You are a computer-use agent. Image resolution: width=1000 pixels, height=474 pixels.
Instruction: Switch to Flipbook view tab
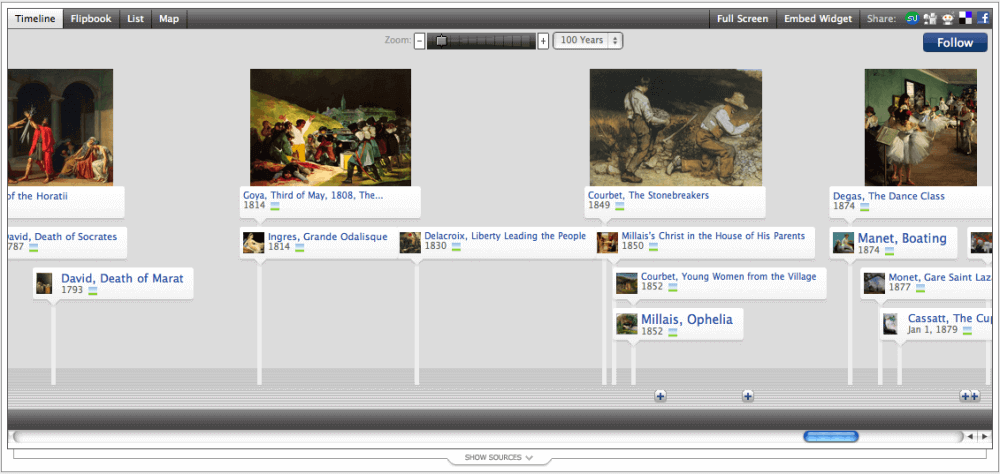pyautogui.click(x=91, y=19)
